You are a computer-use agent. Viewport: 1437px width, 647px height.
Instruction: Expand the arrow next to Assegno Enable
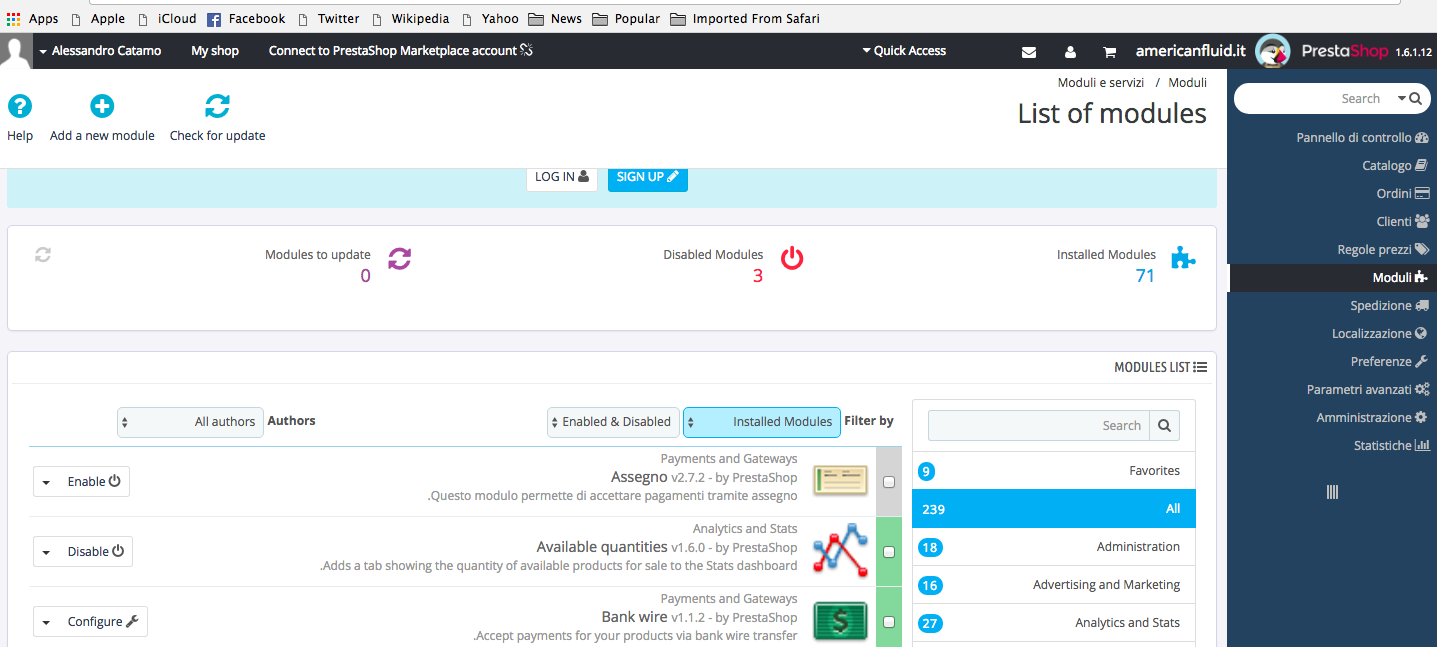tap(46, 482)
